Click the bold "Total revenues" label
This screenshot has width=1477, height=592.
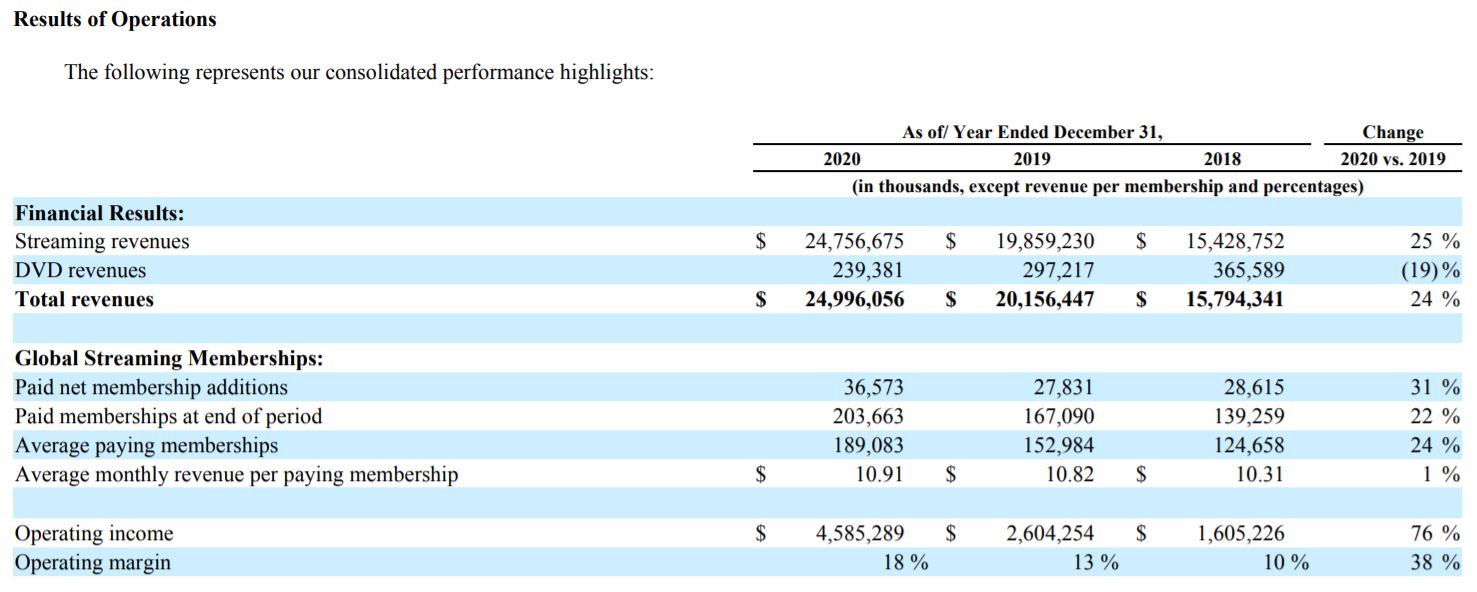click(x=84, y=299)
